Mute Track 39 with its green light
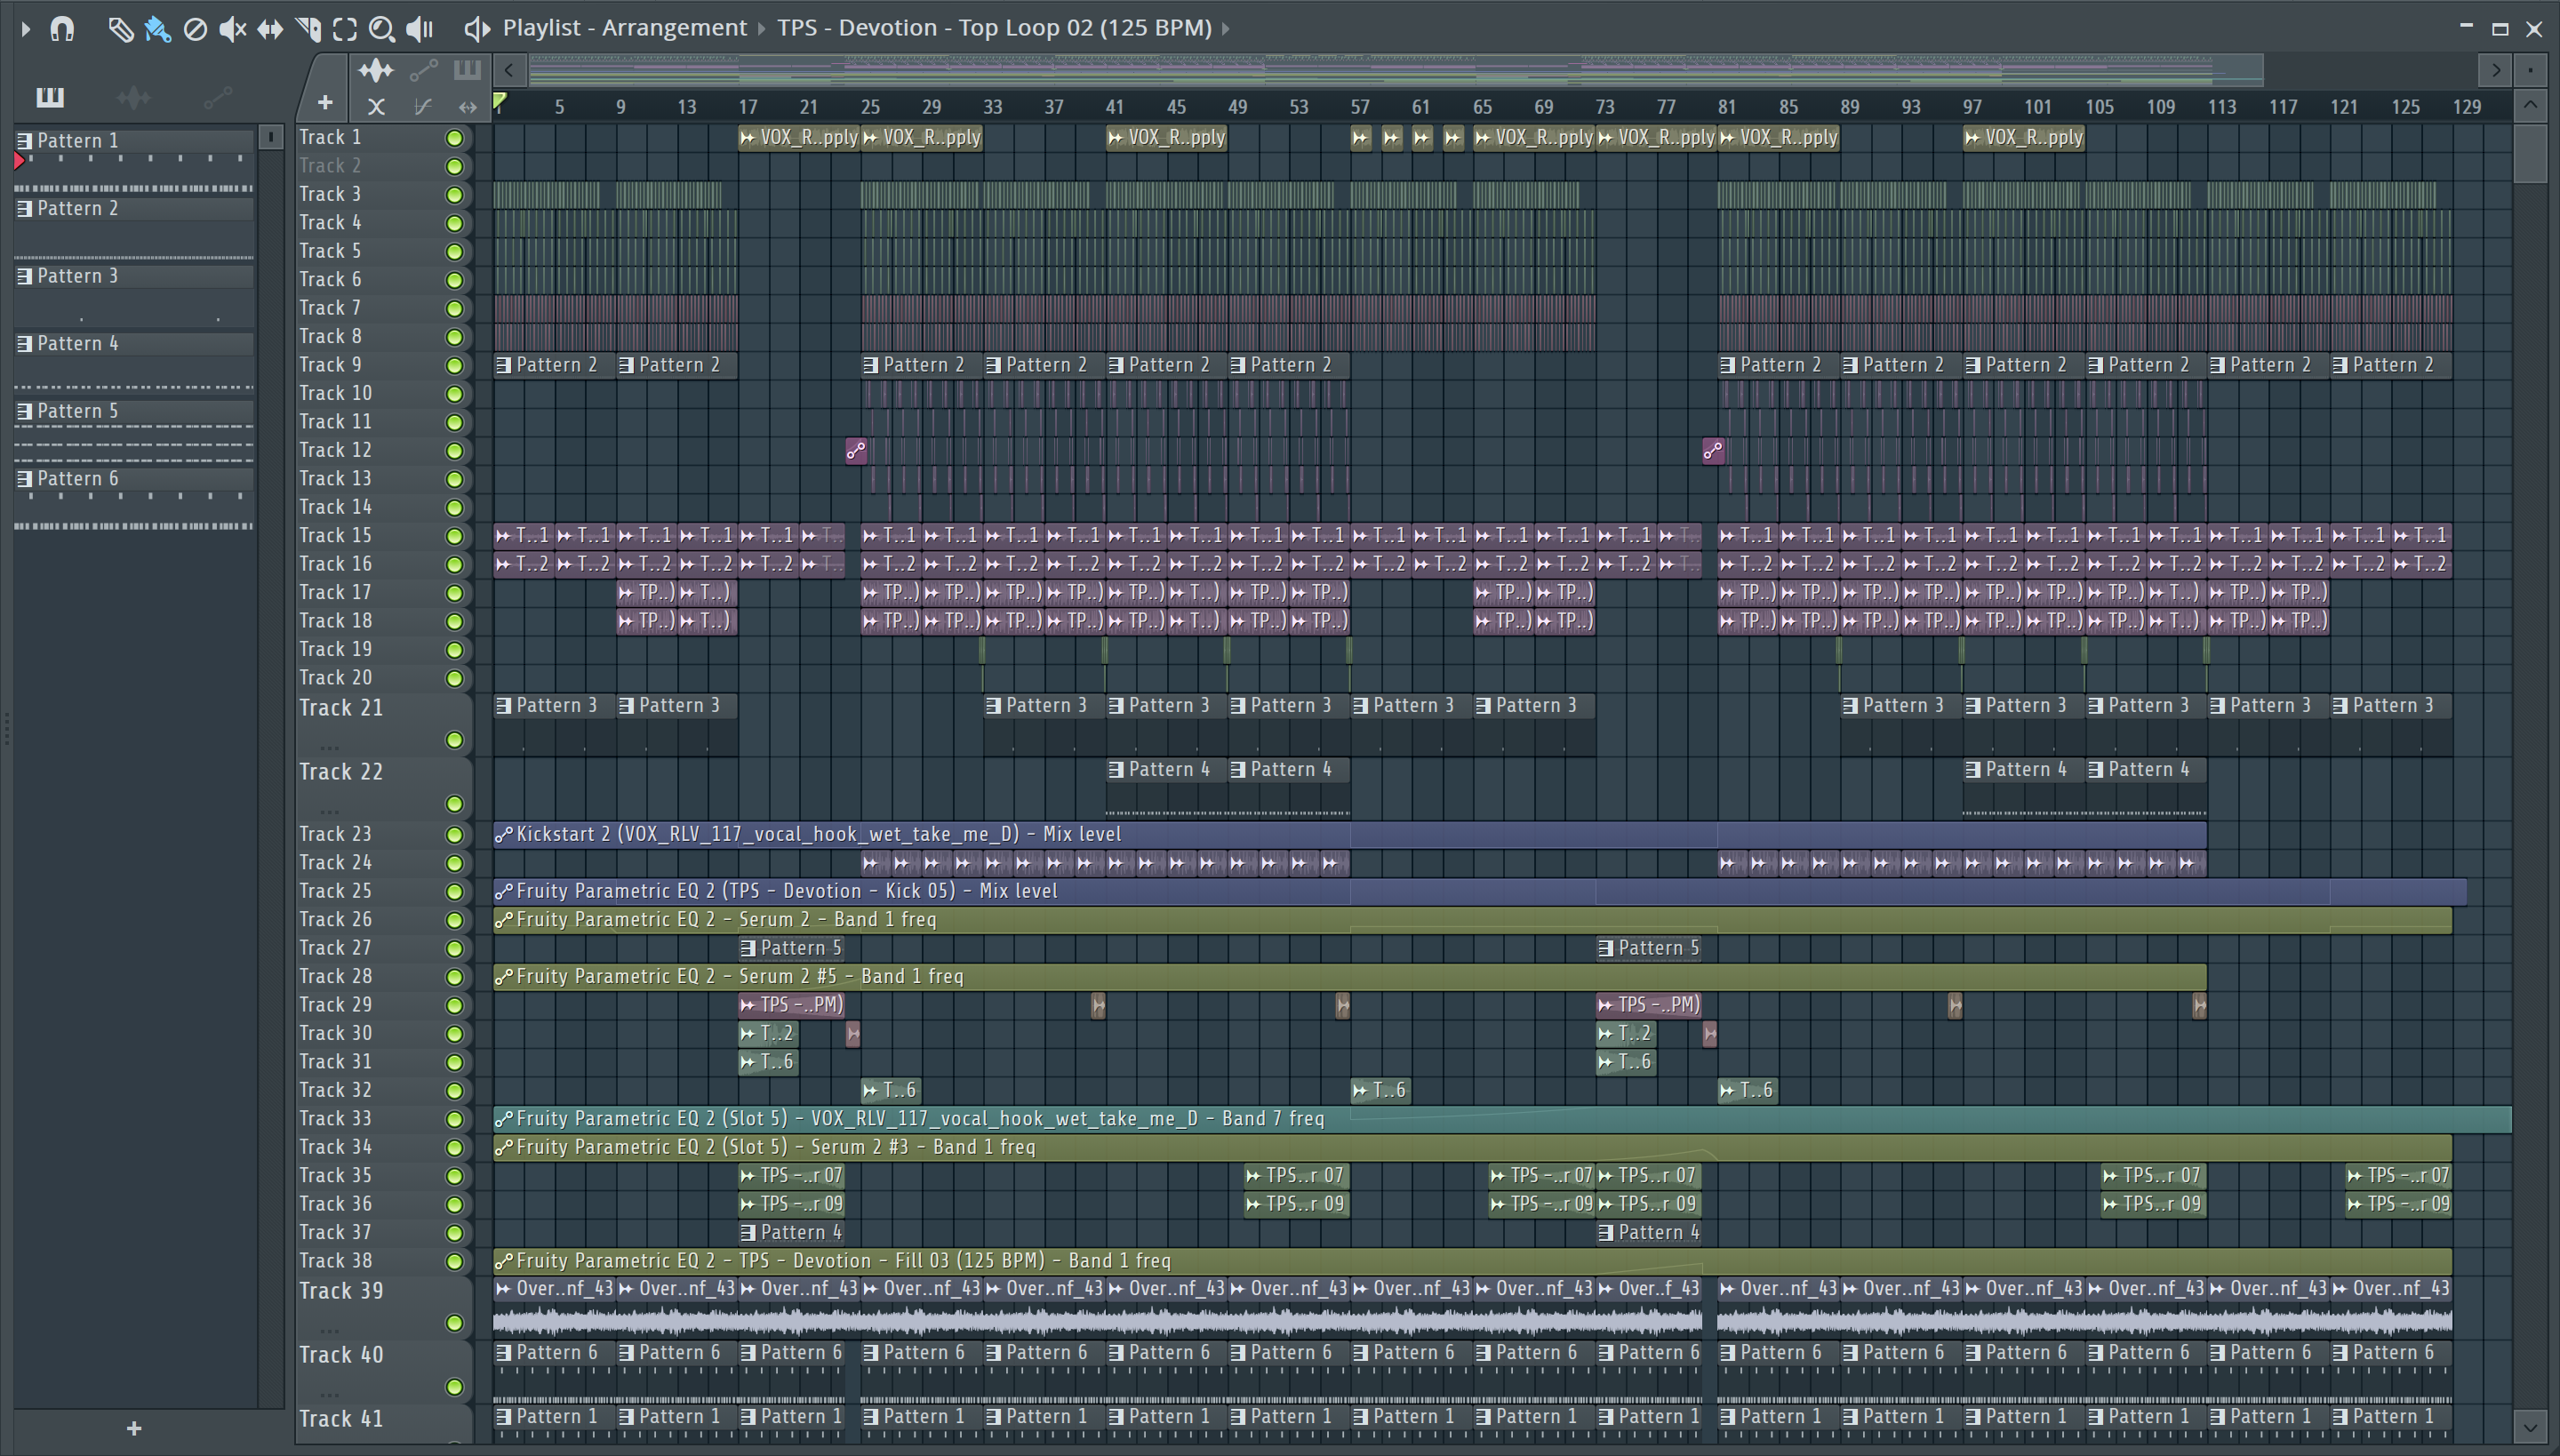 pyautogui.click(x=454, y=1324)
